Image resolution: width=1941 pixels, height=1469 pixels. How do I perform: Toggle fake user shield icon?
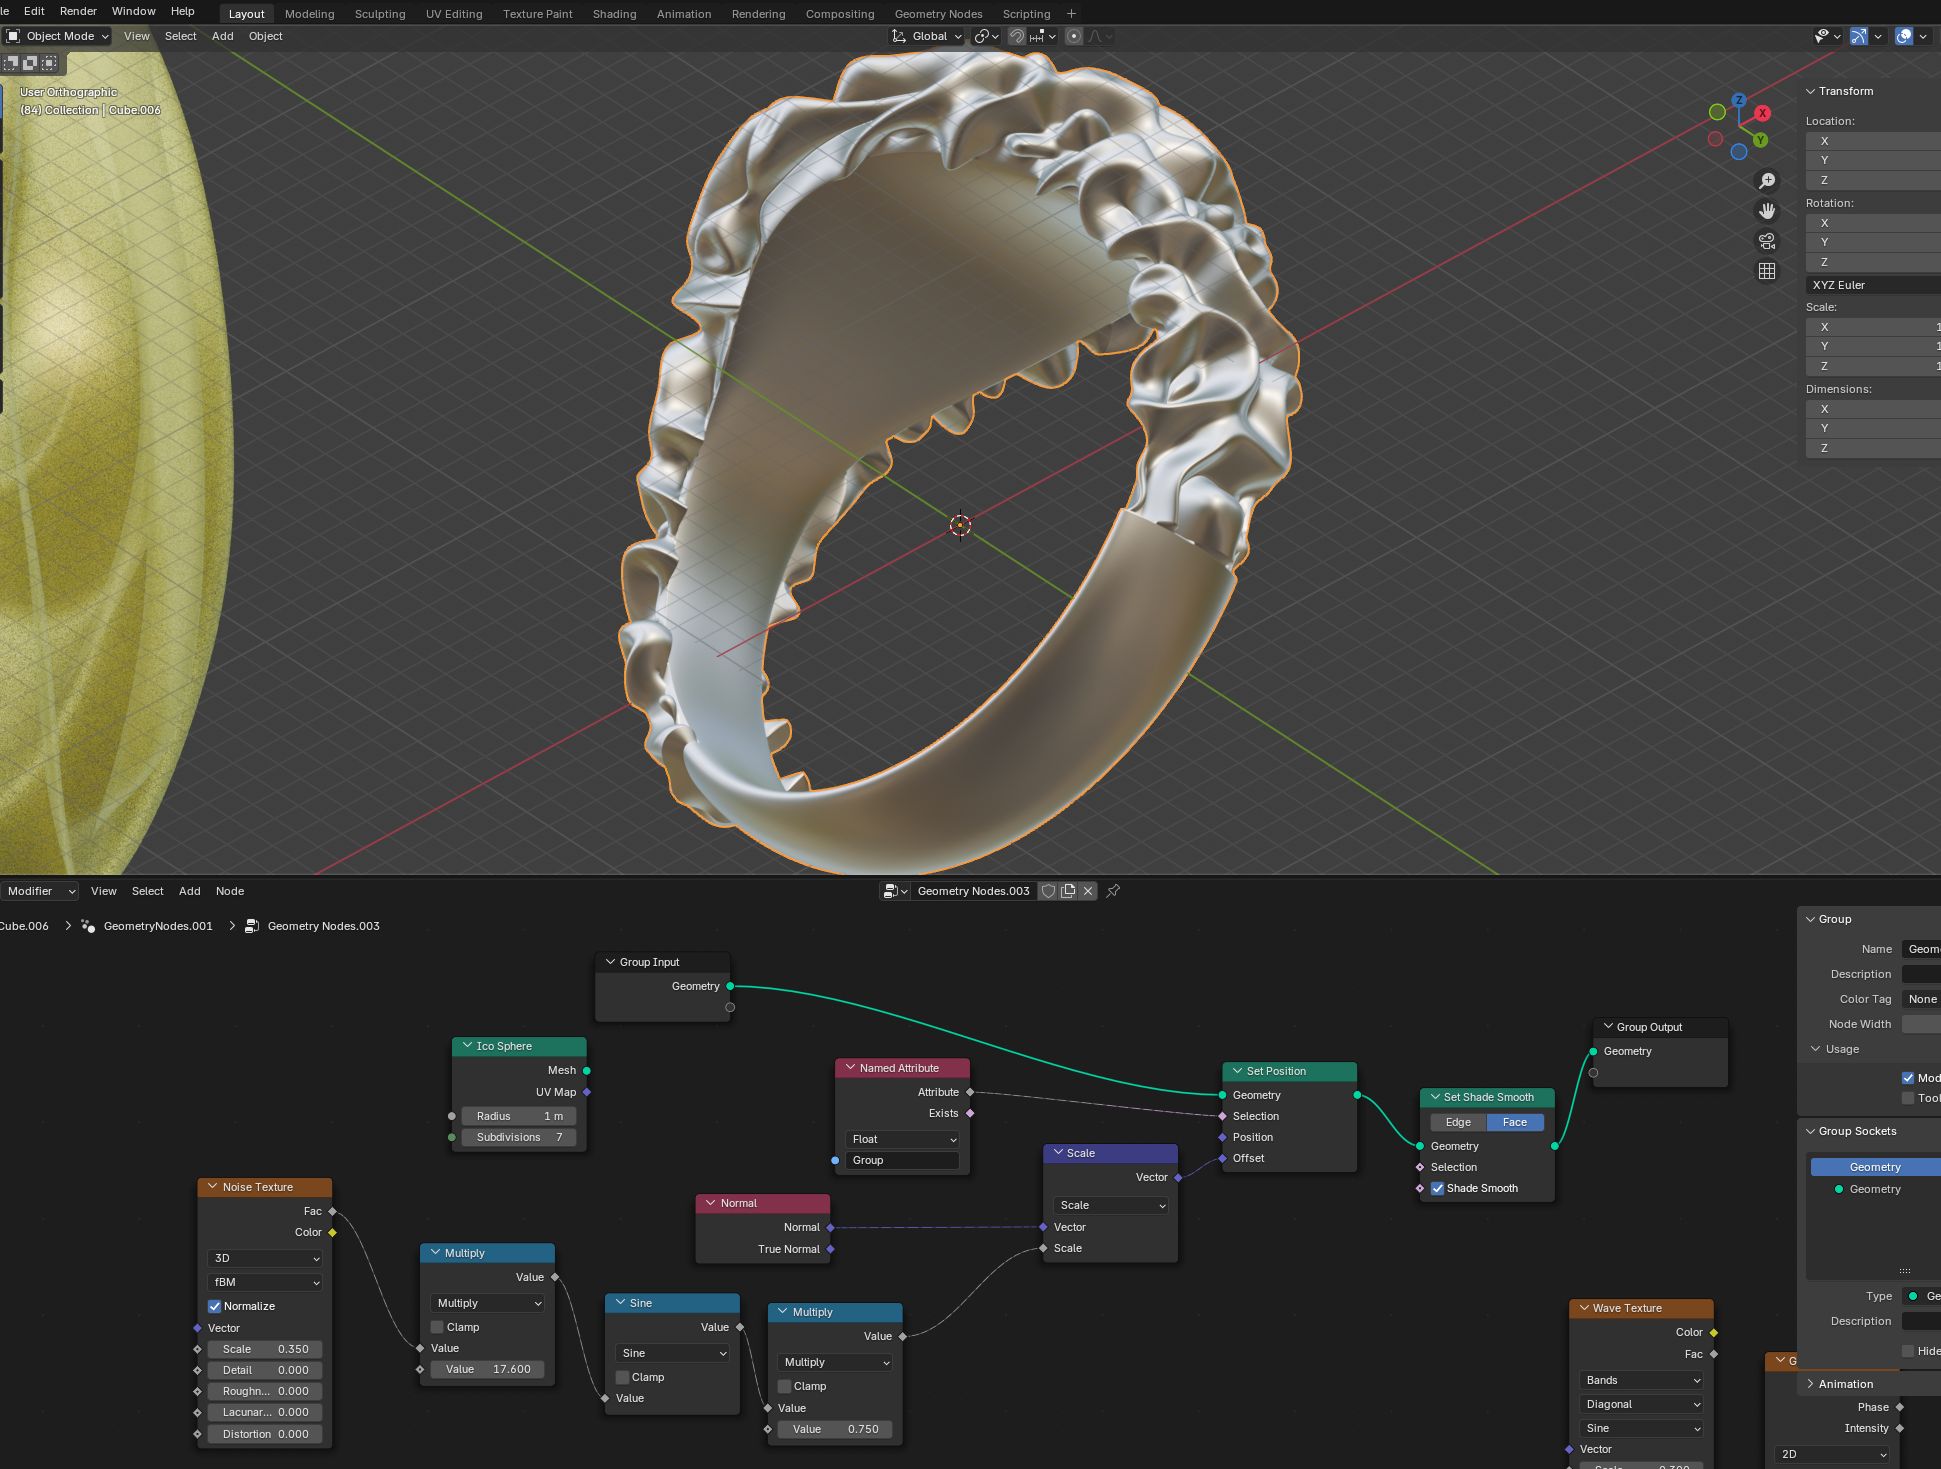(x=1048, y=891)
